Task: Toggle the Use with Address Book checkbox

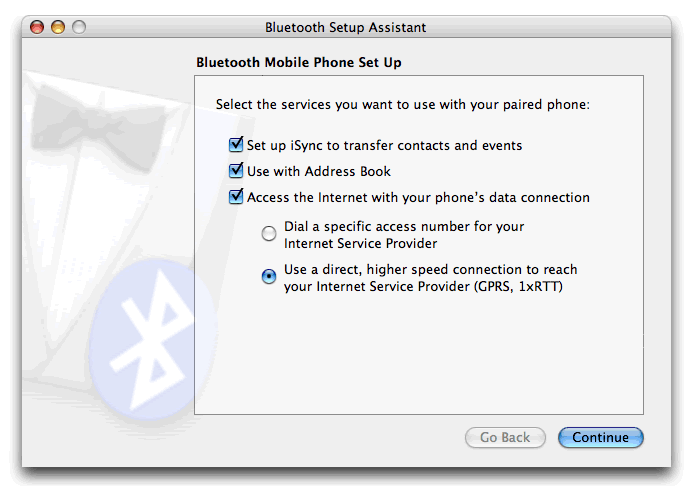Action: click(x=237, y=171)
